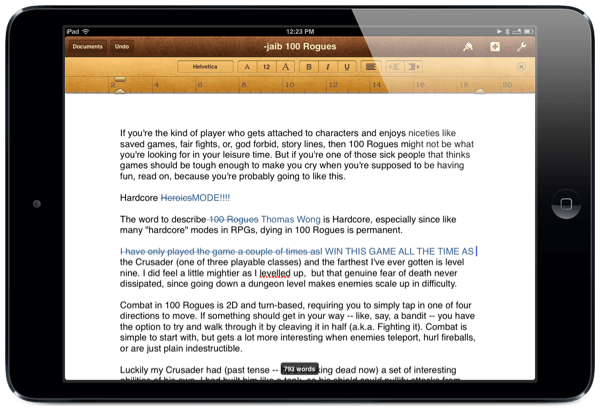Toggle bold formatting

pyautogui.click(x=309, y=67)
